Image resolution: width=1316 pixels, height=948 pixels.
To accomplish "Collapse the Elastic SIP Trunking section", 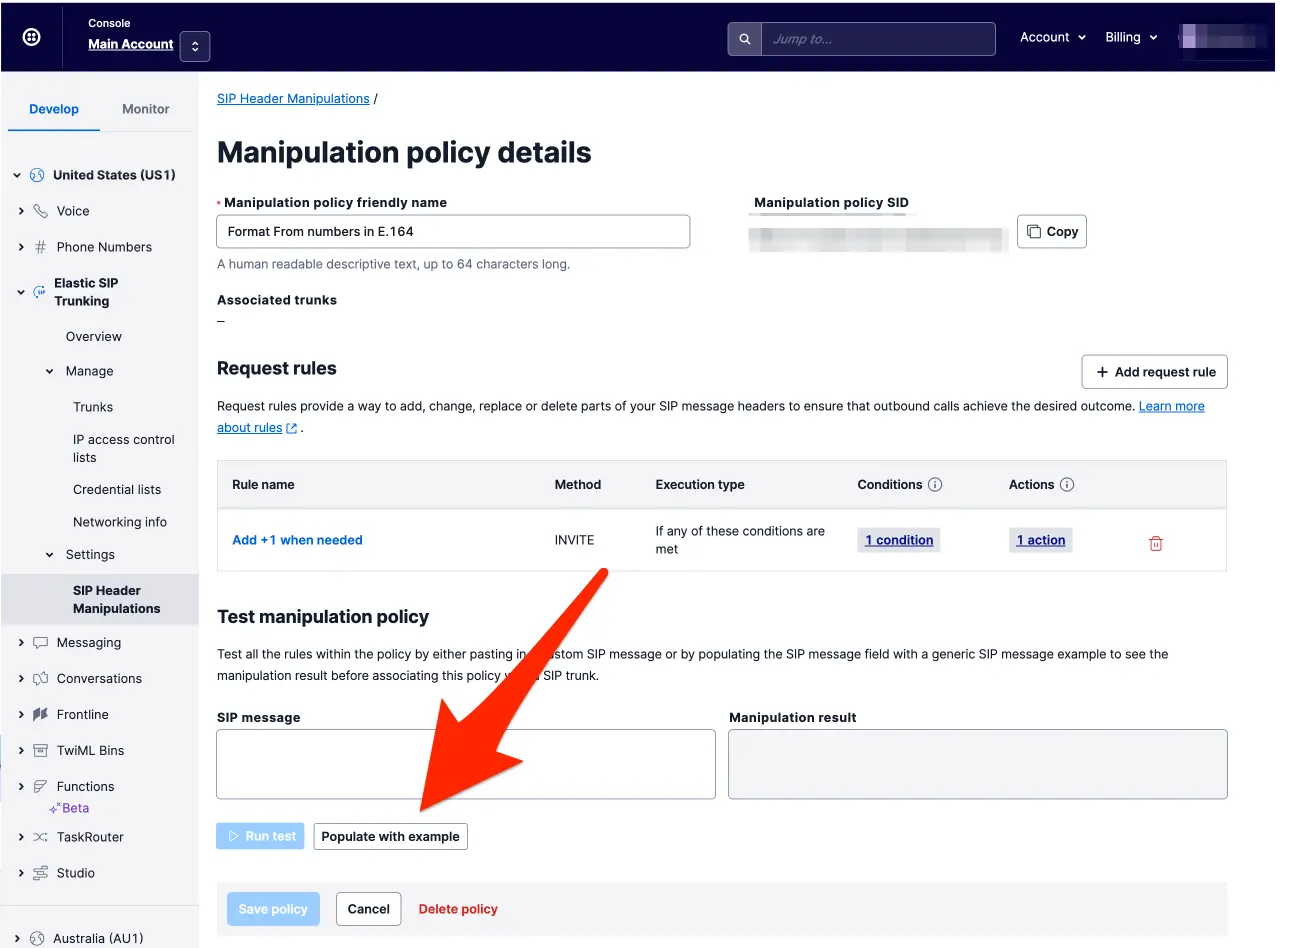I will point(21,292).
